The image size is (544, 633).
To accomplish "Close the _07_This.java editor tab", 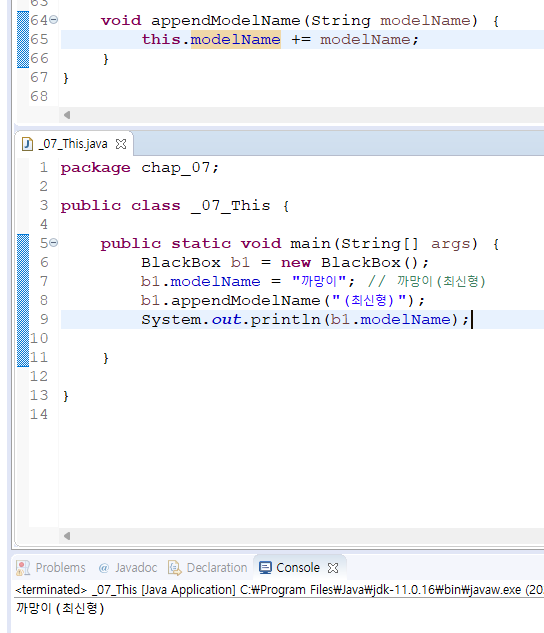I will (121, 144).
